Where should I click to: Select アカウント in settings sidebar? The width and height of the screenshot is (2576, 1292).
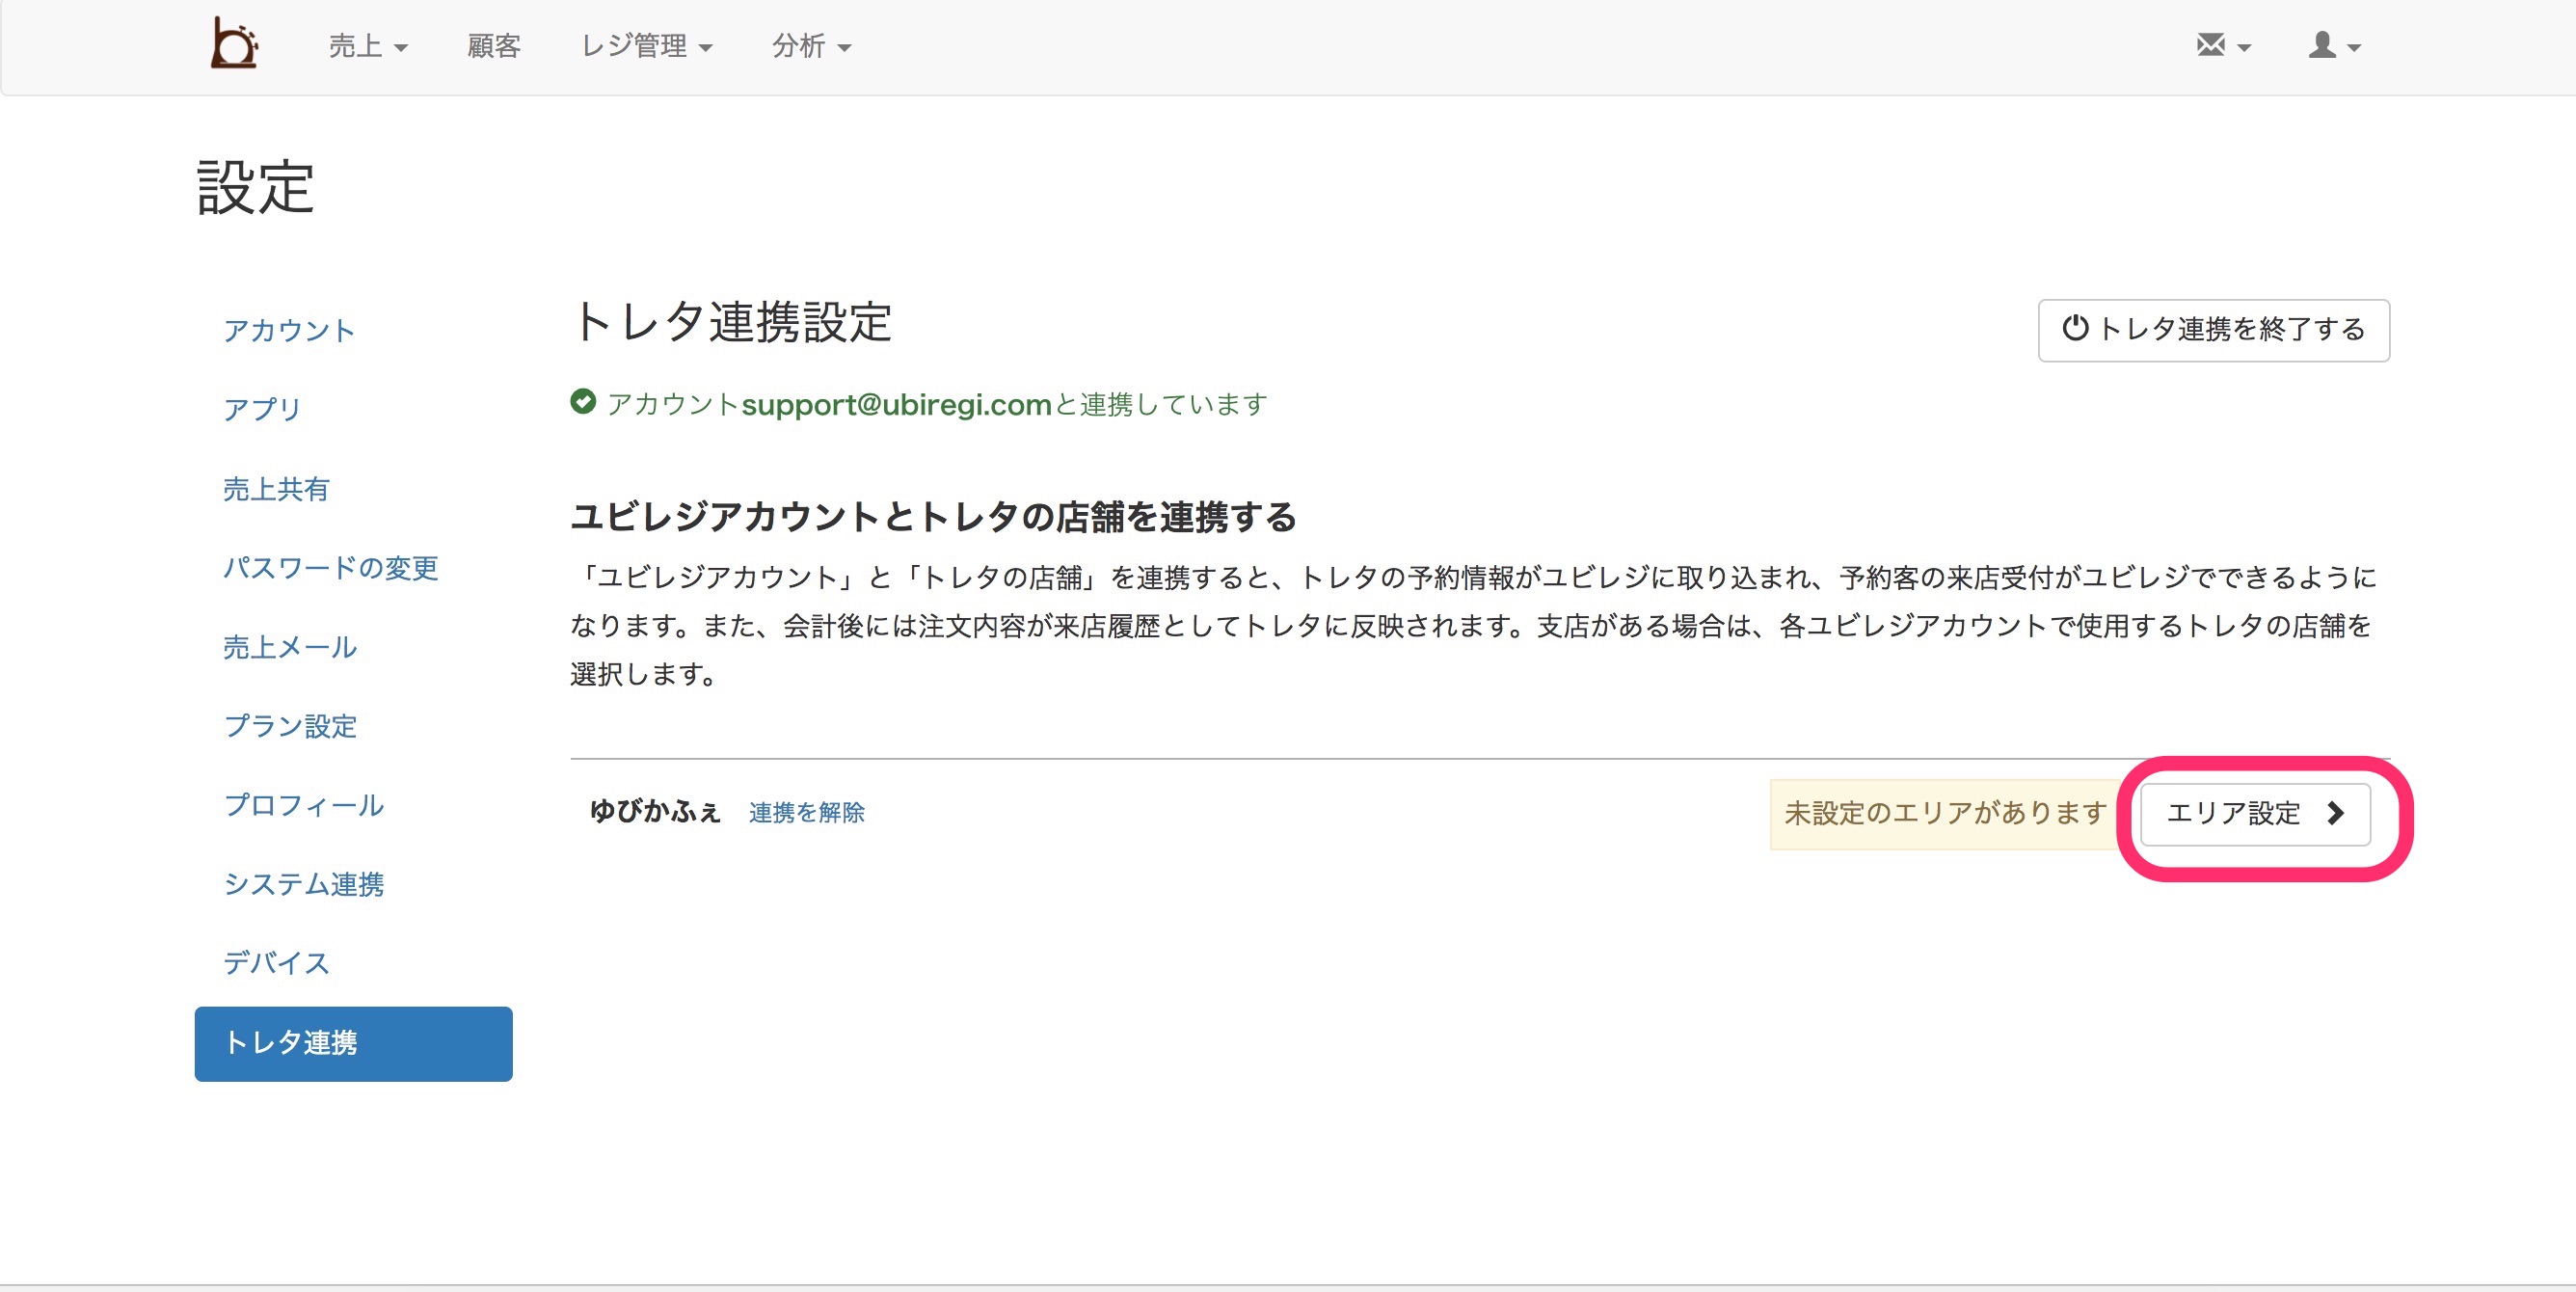click(x=289, y=330)
